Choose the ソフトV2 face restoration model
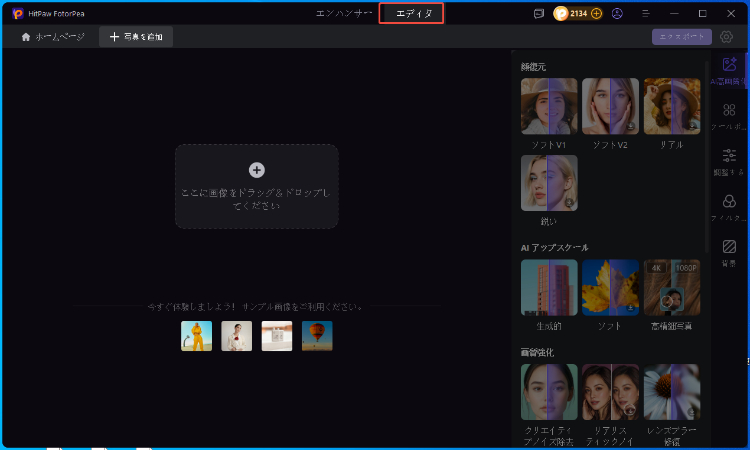Image resolution: width=750 pixels, height=450 pixels. (x=610, y=106)
